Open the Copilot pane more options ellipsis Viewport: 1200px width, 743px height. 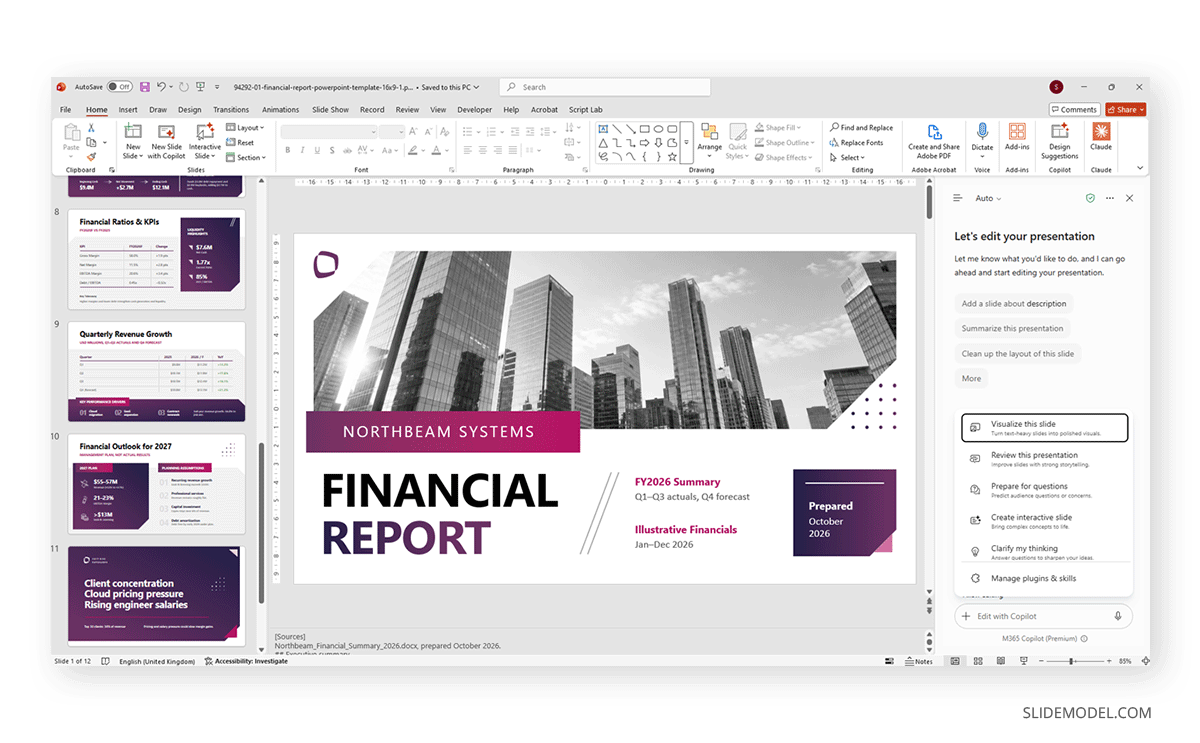(1110, 198)
